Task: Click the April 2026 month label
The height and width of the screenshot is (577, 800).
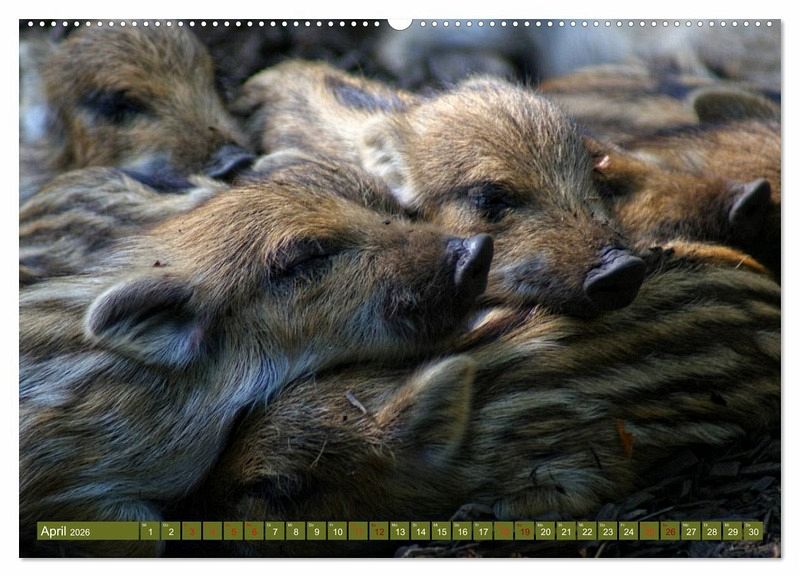Action: point(66,531)
